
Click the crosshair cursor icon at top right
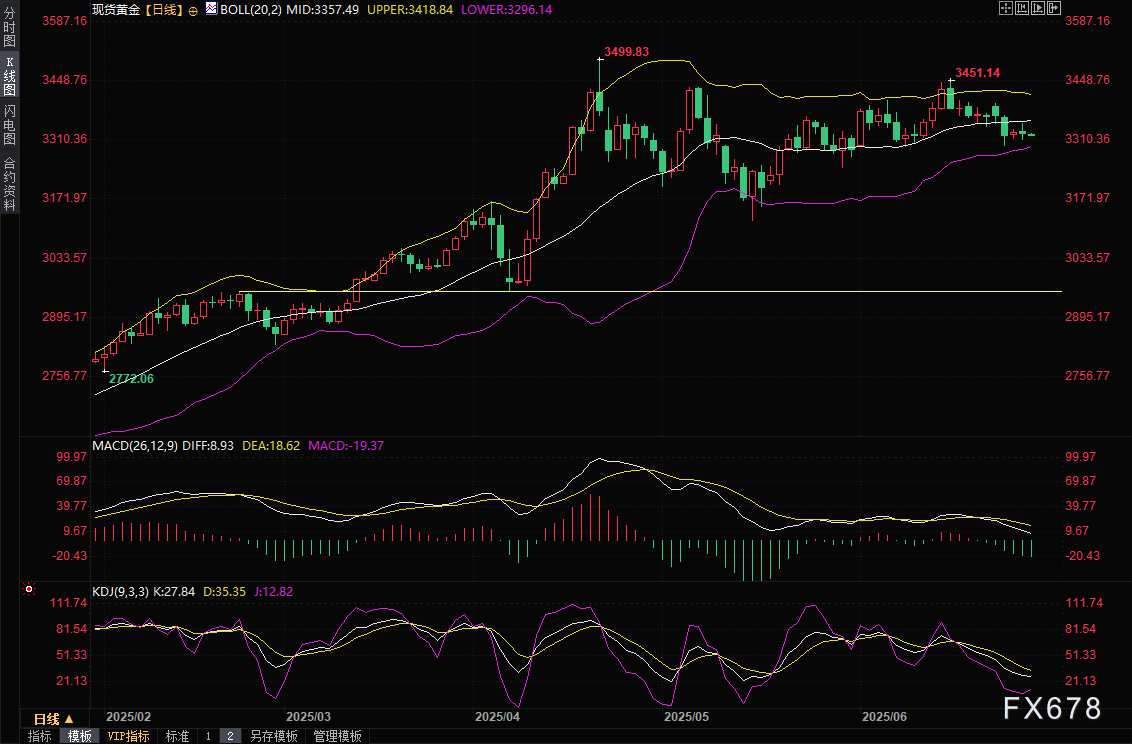pos(1007,8)
